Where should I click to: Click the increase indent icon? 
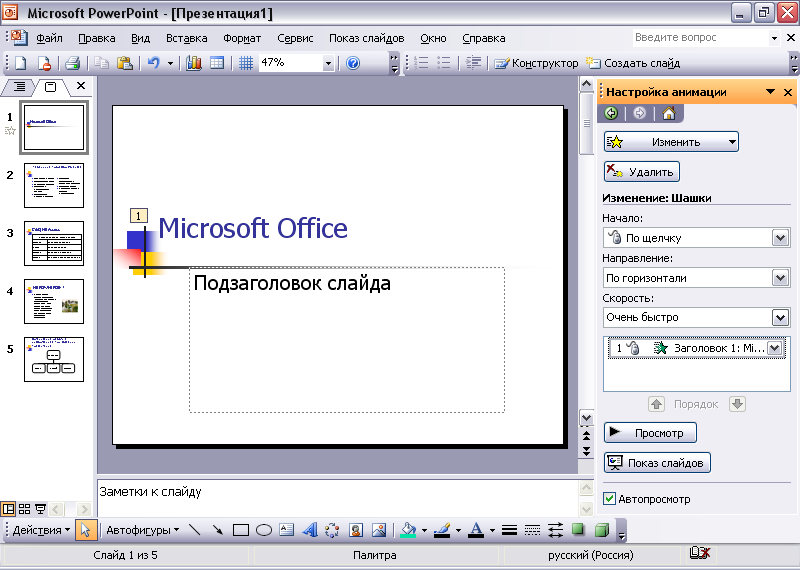tap(473, 63)
